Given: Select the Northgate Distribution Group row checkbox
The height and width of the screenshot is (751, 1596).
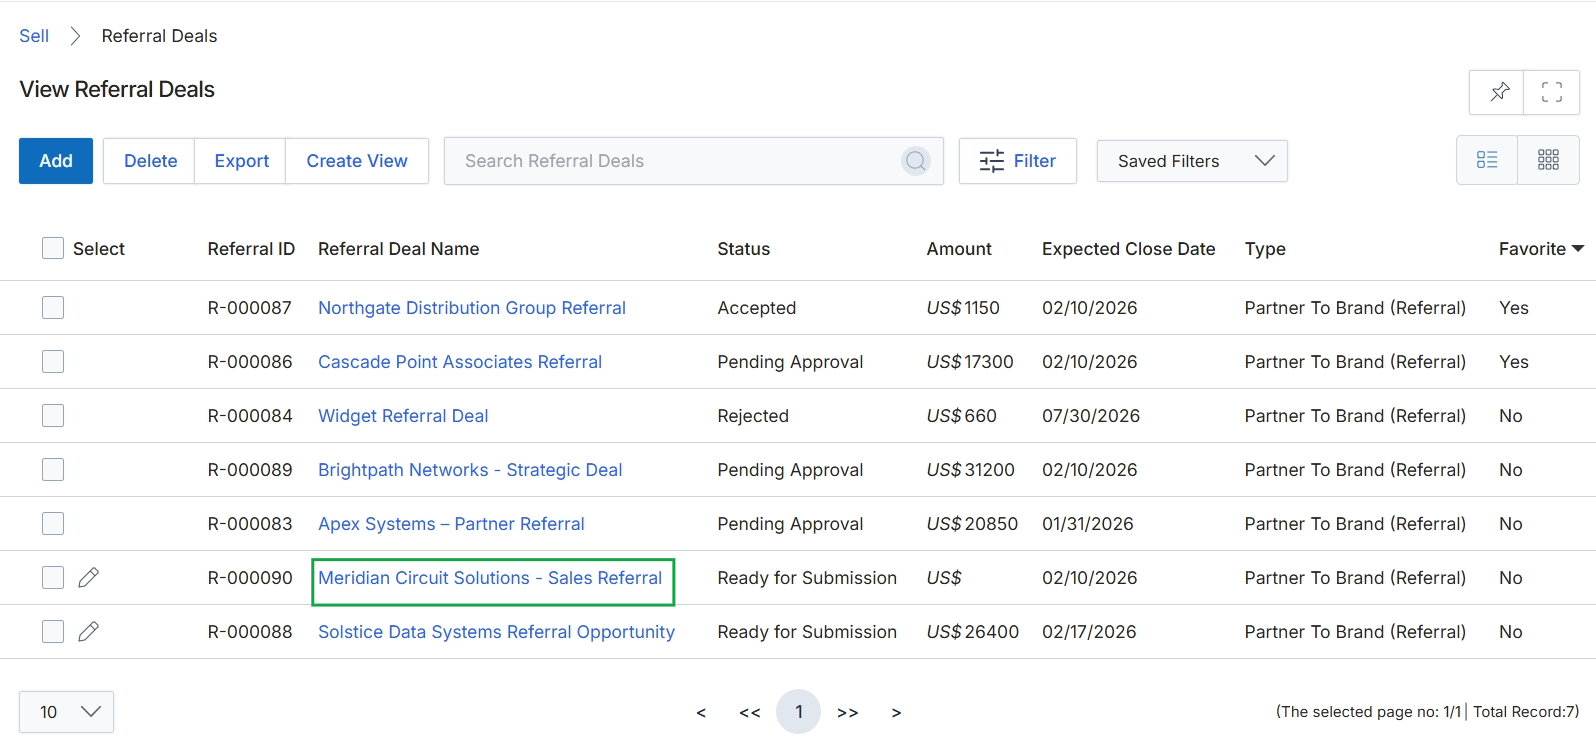Looking at the screenshot, I should pyautogui.click(x=53, y=307).
